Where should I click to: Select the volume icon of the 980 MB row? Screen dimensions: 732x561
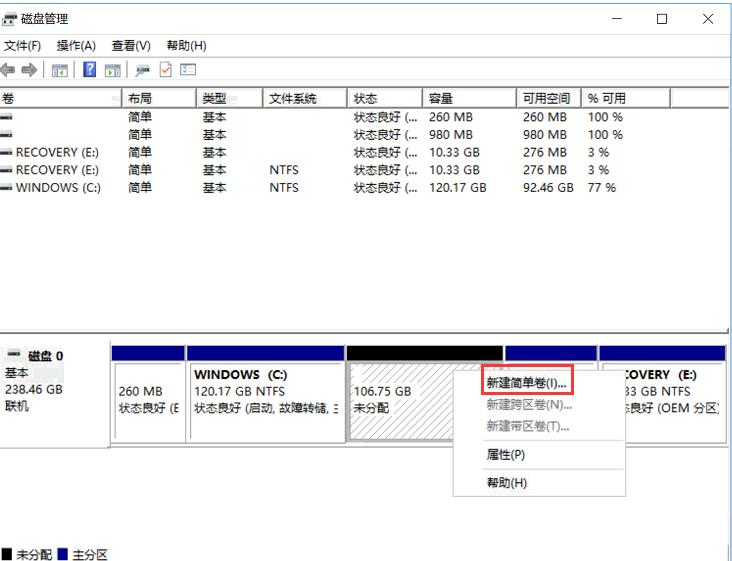pyautogui.click(x=6, y=135)
